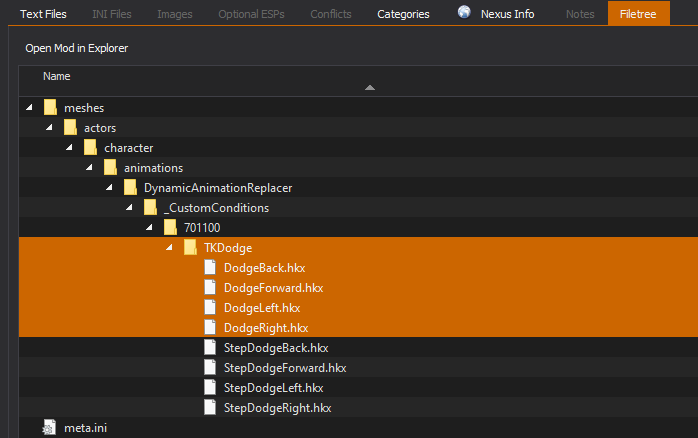The width and height of the screenshot is (698, 438).
Task: Collapse the actors folder
Action: coord(49,127)
